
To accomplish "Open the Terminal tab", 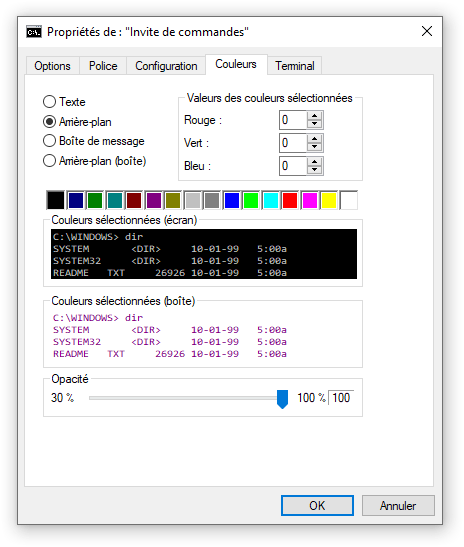I will tap(294, 66).
